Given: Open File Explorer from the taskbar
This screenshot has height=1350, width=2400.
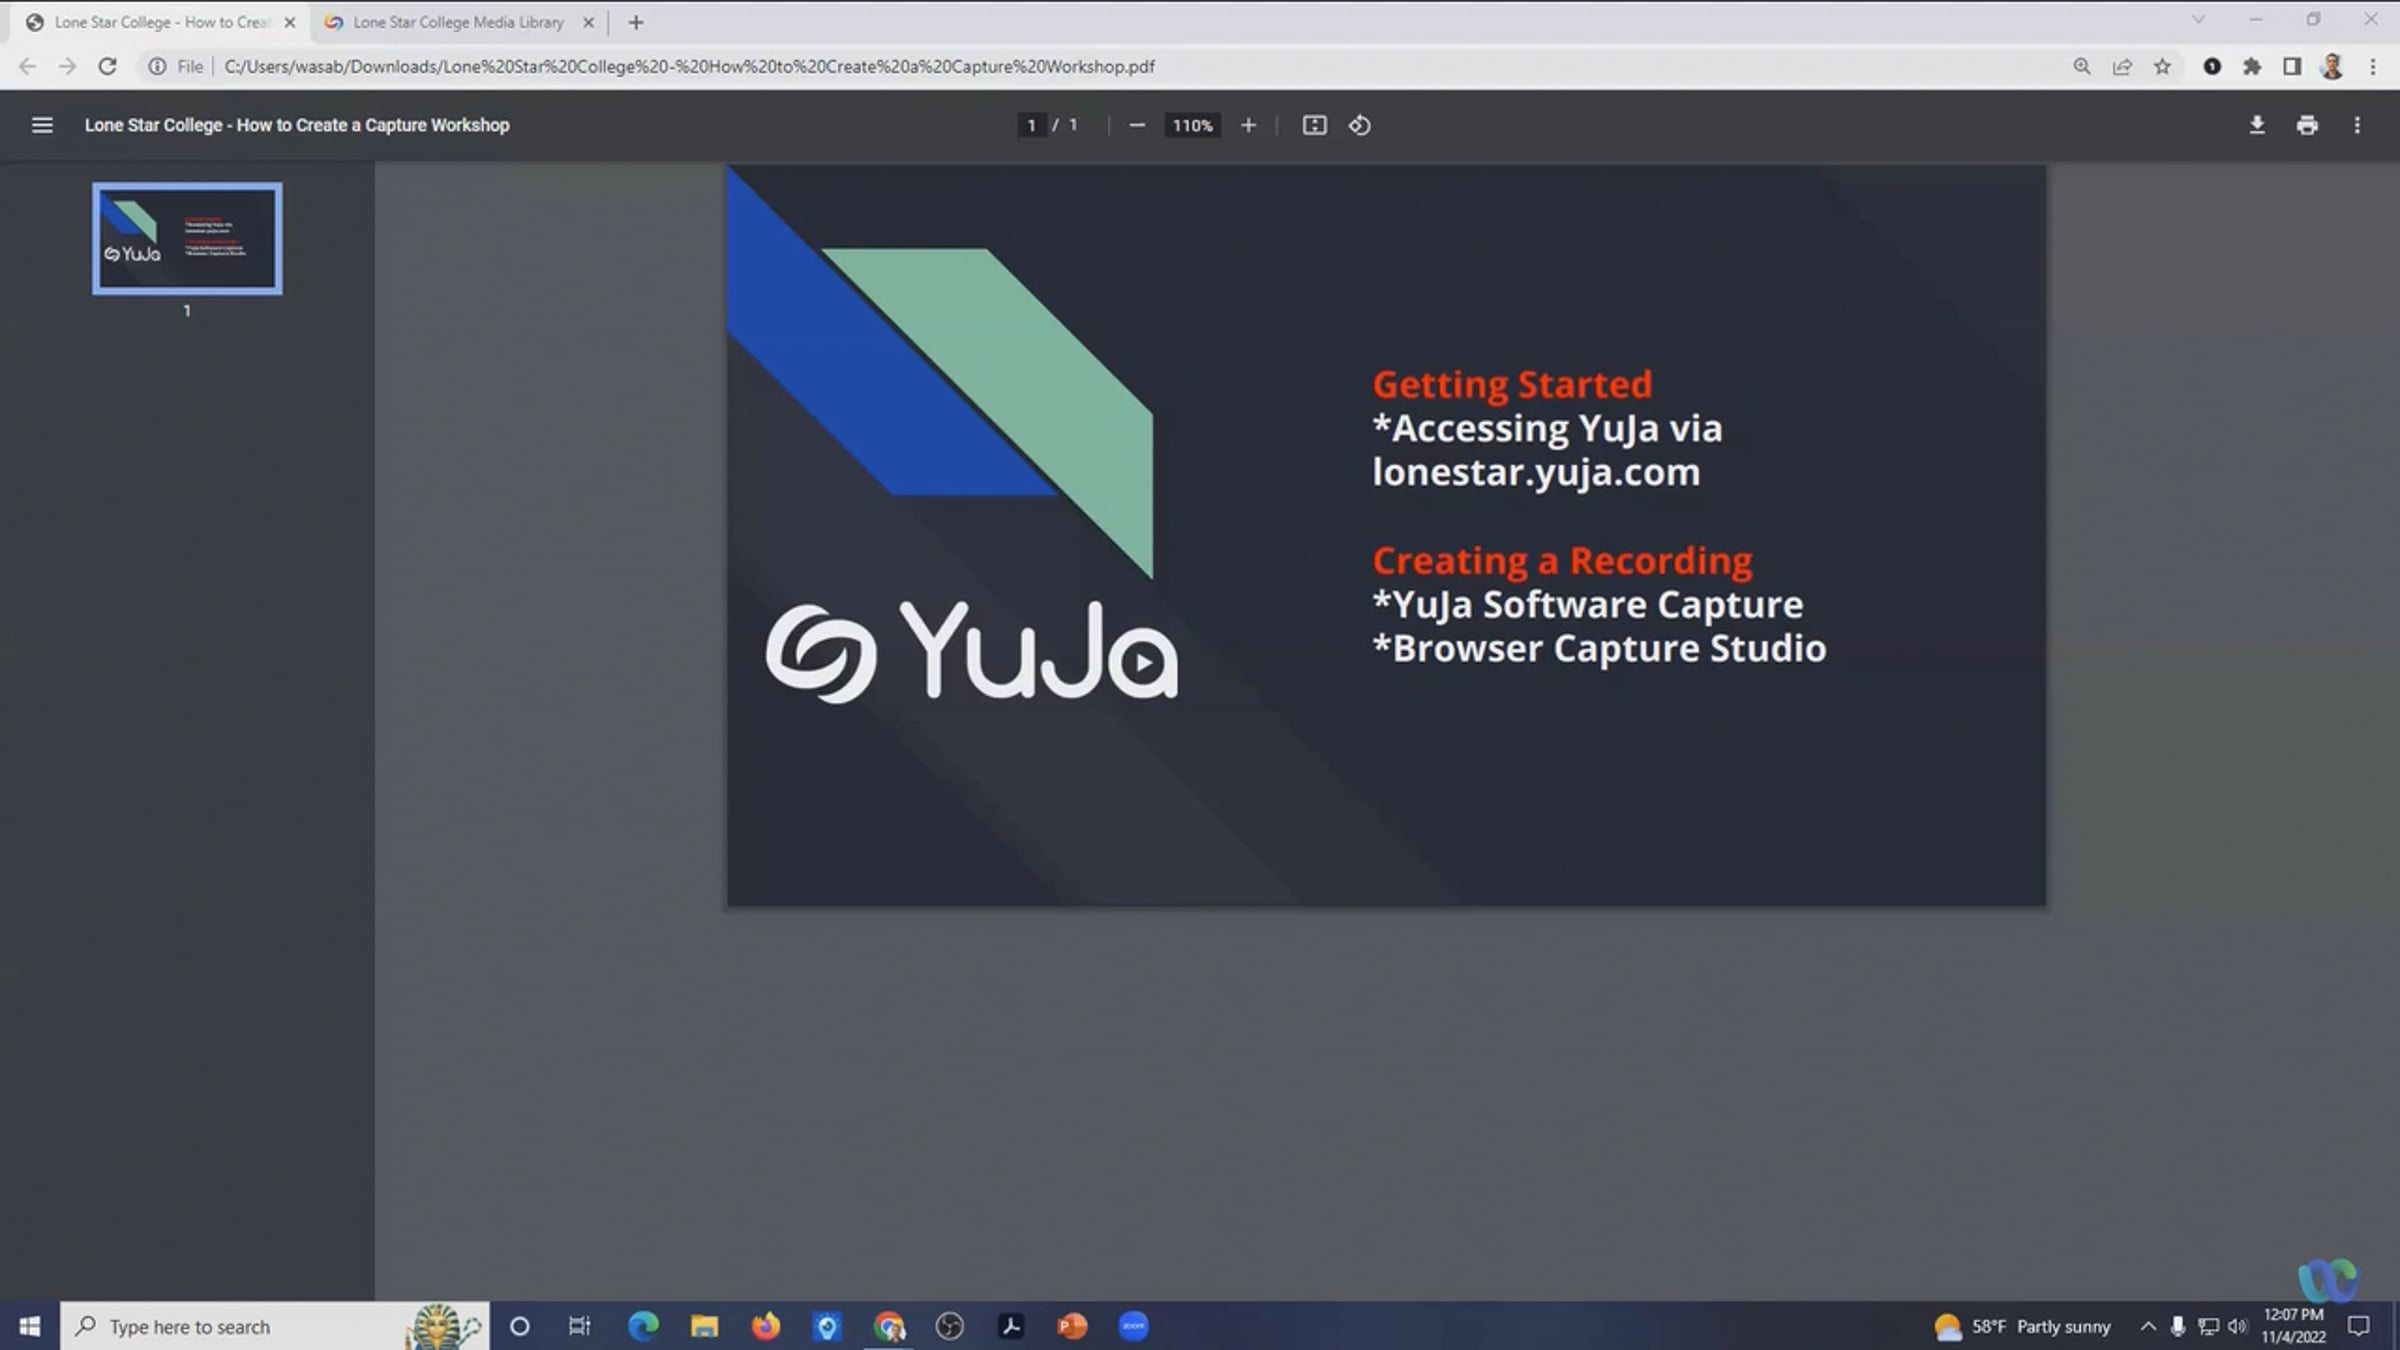Looking at the screenshot, I should pos(704,1326).
